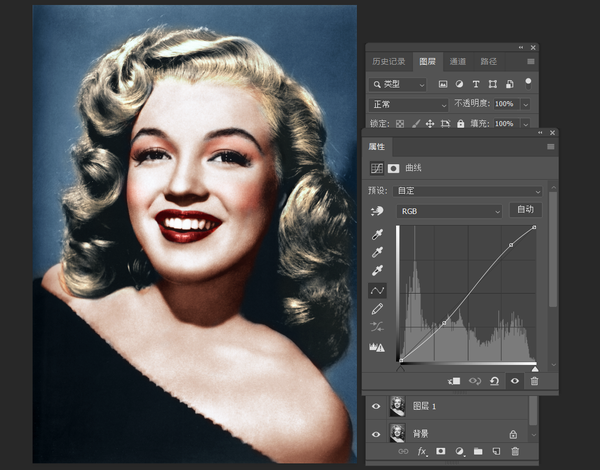The width and height of the screenshot is (600, 470).
Task: Open the fx layer style menu
Action: tap(422, 452)
